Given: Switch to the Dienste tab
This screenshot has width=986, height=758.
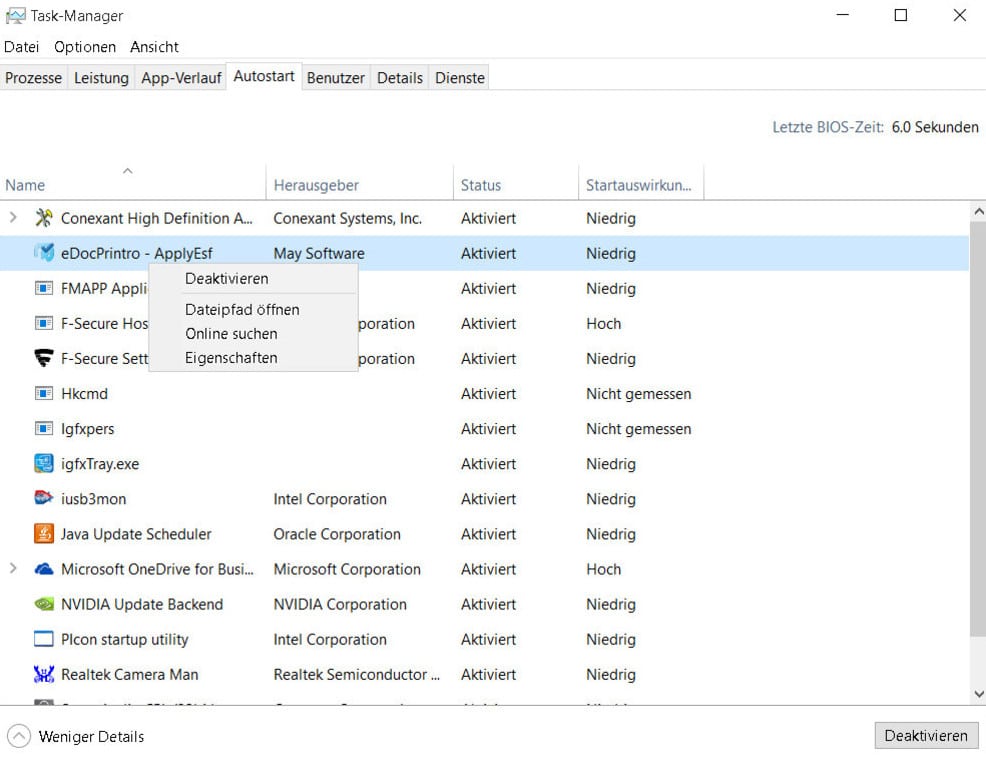Looking at the screenshot, I should point(460,77).
